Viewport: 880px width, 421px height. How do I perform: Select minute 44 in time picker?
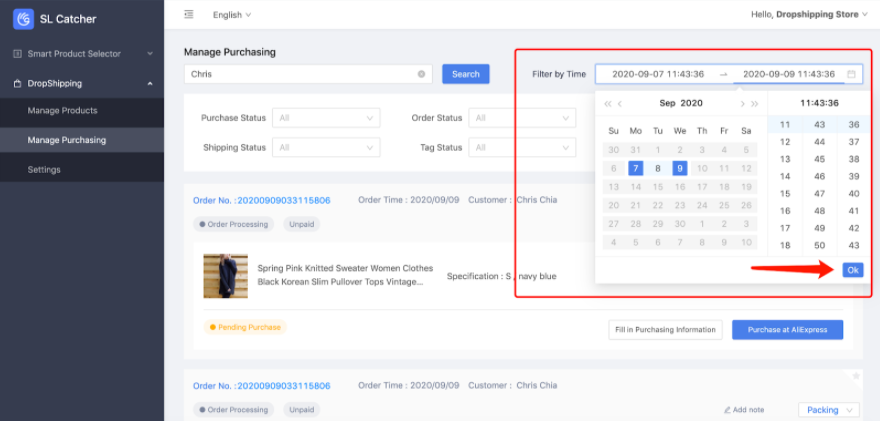(x=819, y=142)
